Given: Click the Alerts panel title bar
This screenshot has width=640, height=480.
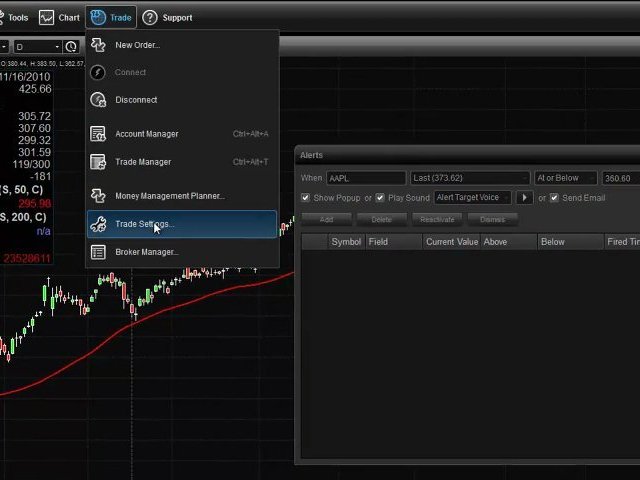Looking at the screenshot, I should tap(467, 155).
